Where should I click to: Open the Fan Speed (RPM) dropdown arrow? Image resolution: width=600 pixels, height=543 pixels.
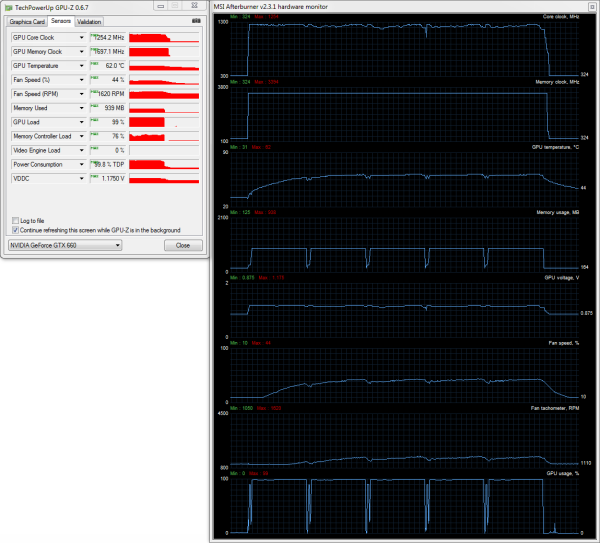pos(82,93)
